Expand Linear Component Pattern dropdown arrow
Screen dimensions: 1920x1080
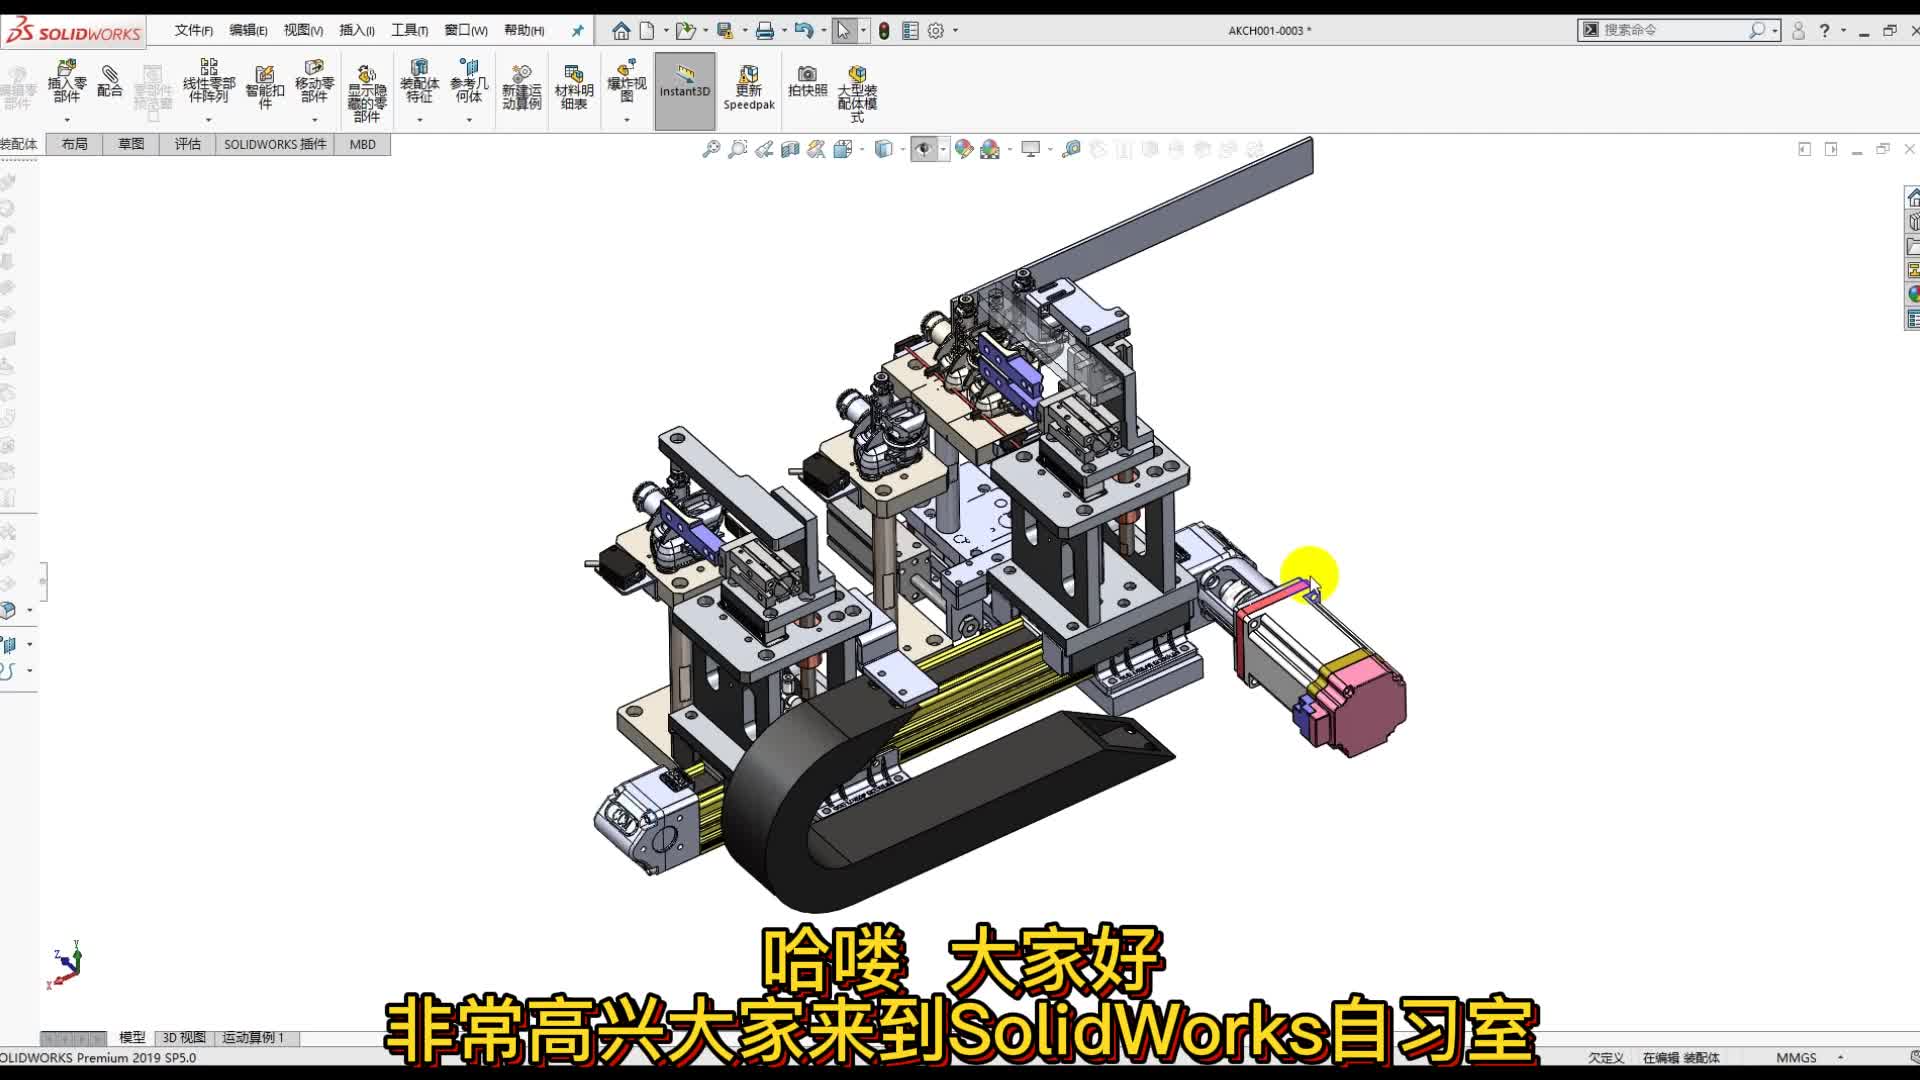(x=209, y=120)
